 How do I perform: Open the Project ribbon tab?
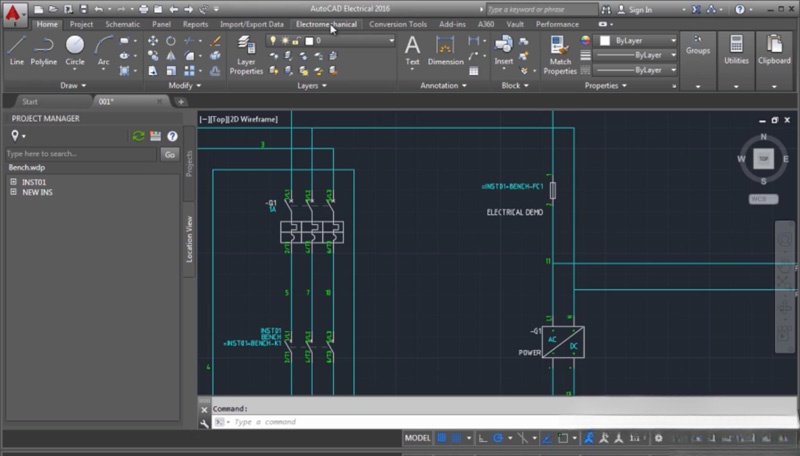(81, 24)
